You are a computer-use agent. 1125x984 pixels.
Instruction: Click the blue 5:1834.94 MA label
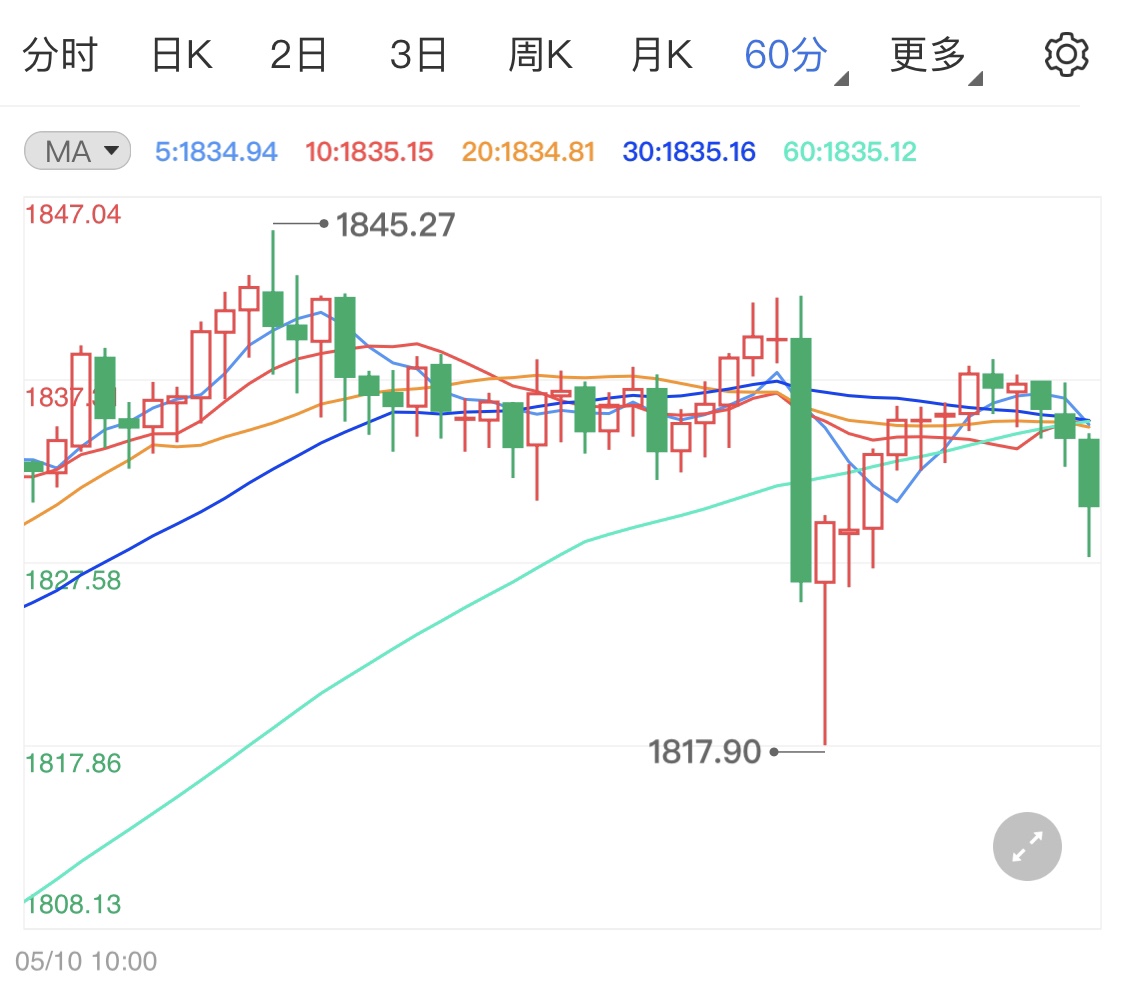coord(216,150)
